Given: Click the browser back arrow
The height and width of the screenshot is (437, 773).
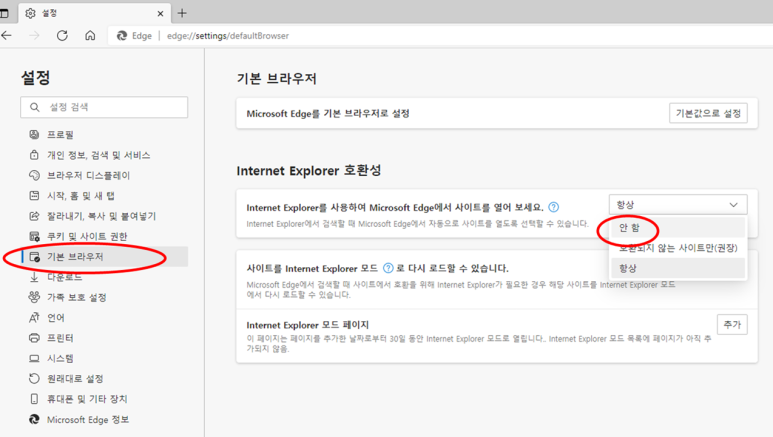Looking at the screenshot, I should [6, 36].
